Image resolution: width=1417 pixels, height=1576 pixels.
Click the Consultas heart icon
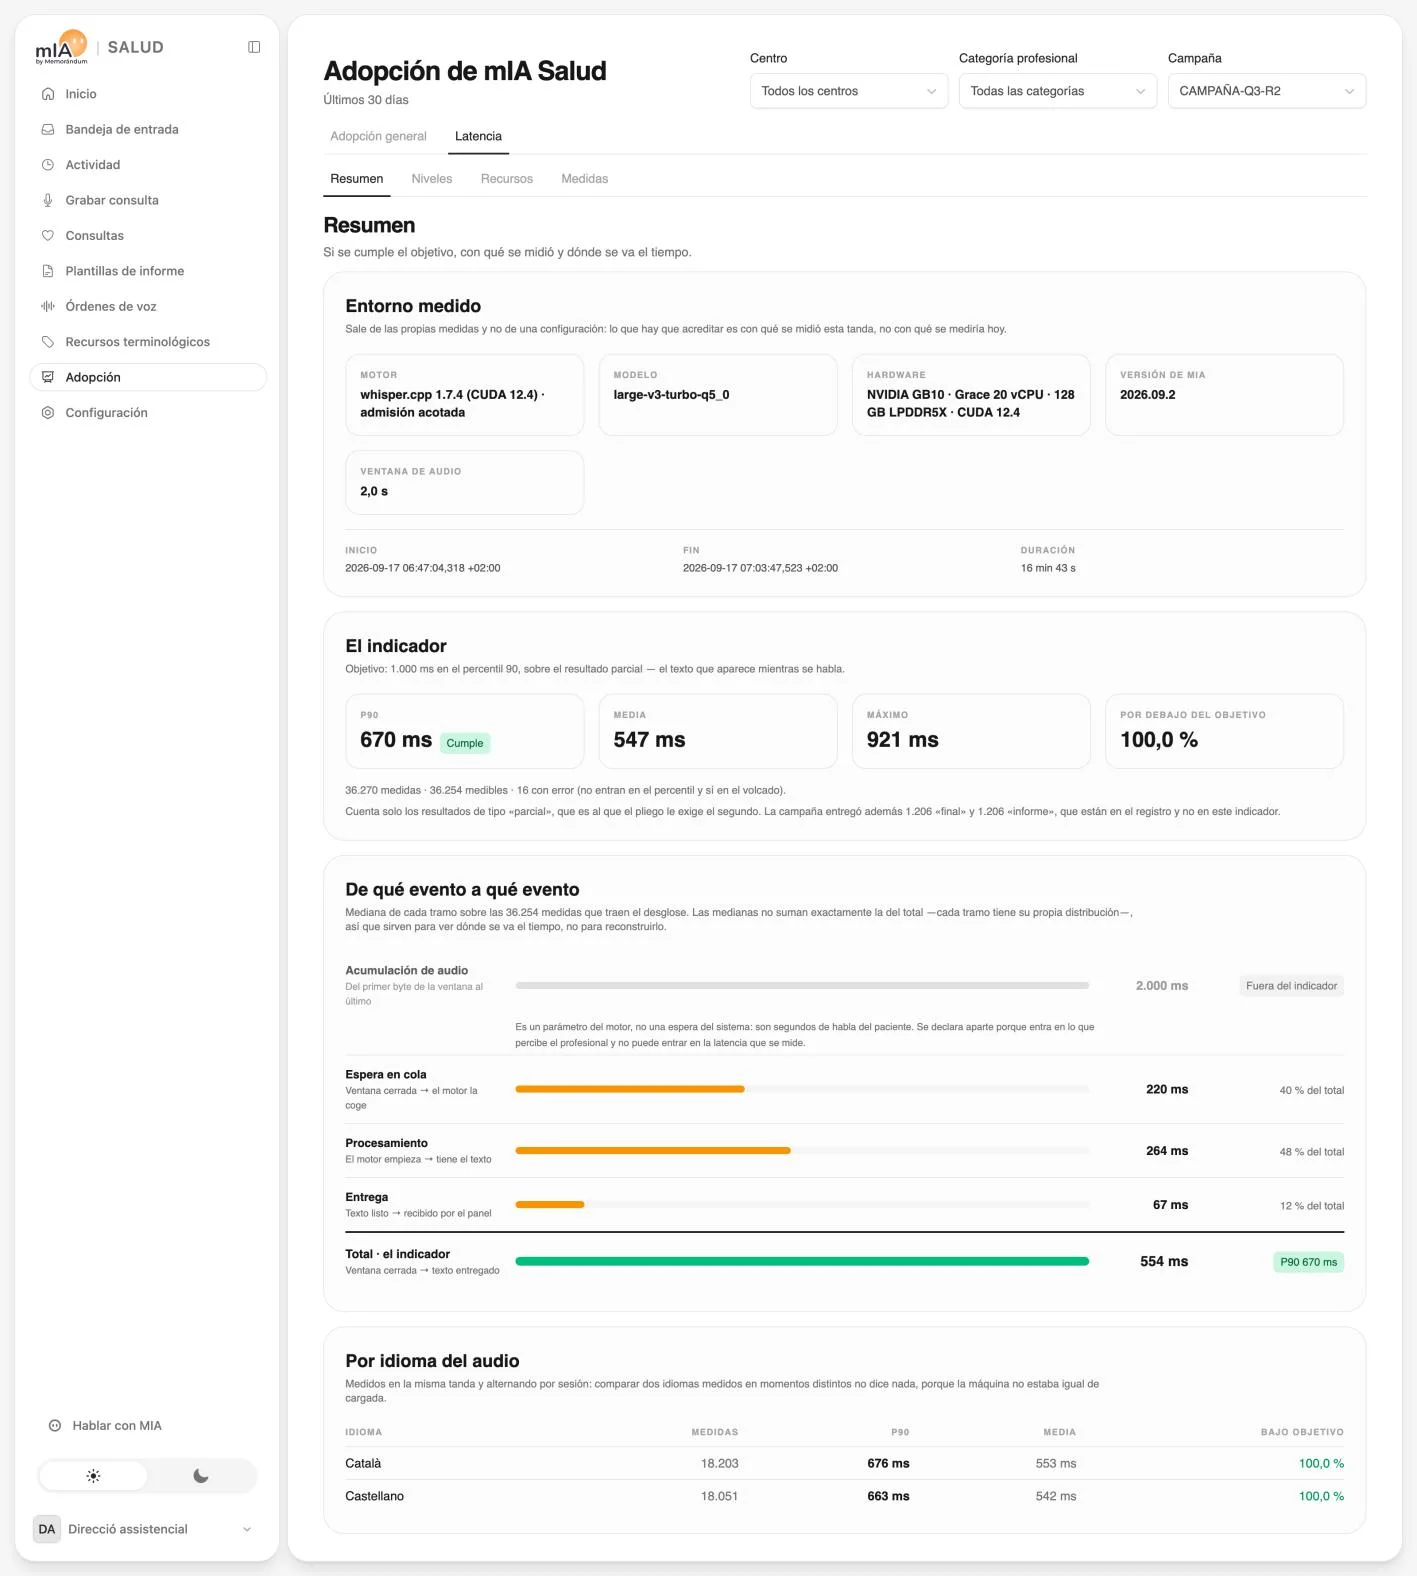point(48,236)
